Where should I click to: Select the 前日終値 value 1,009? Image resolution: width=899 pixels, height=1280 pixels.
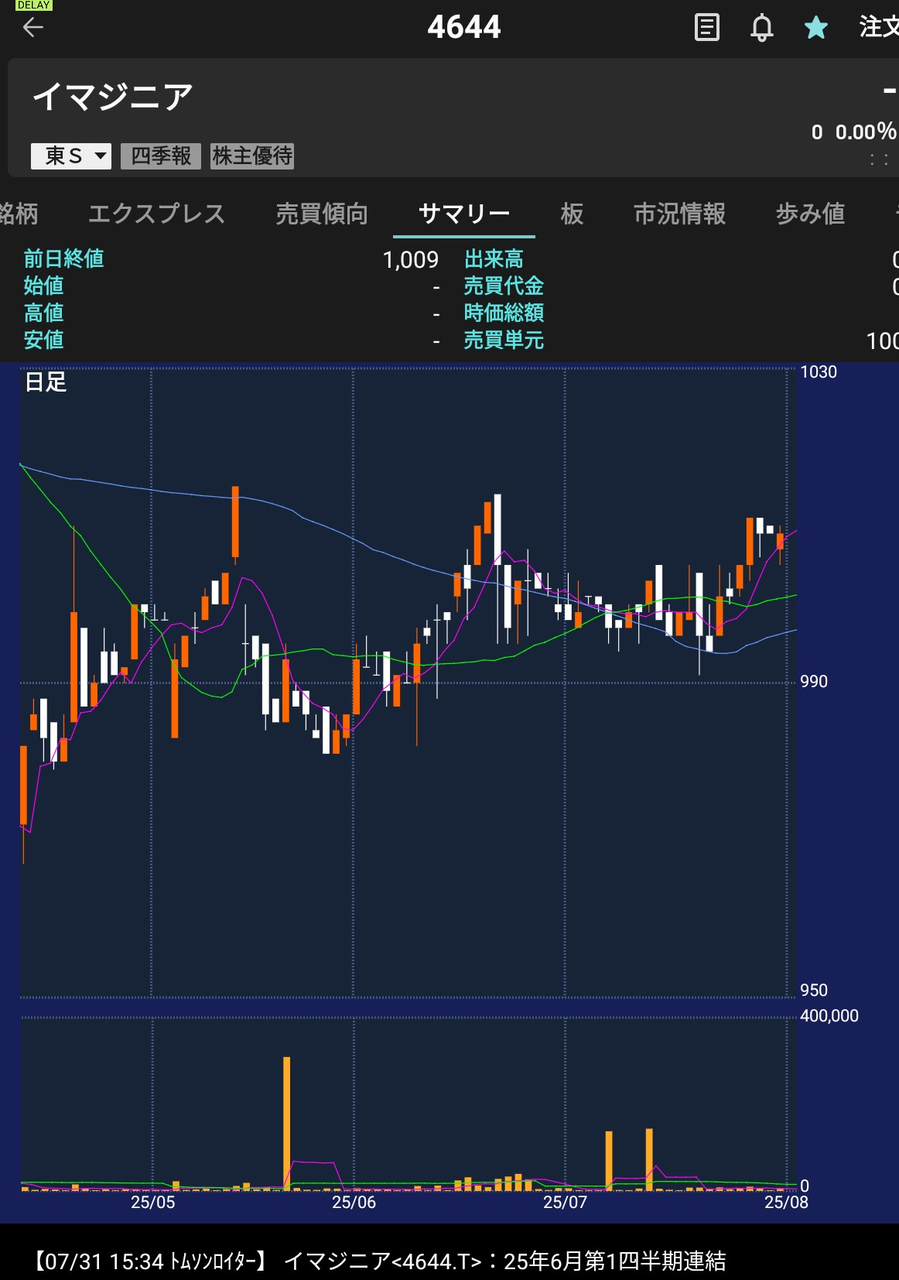[411, 260]
